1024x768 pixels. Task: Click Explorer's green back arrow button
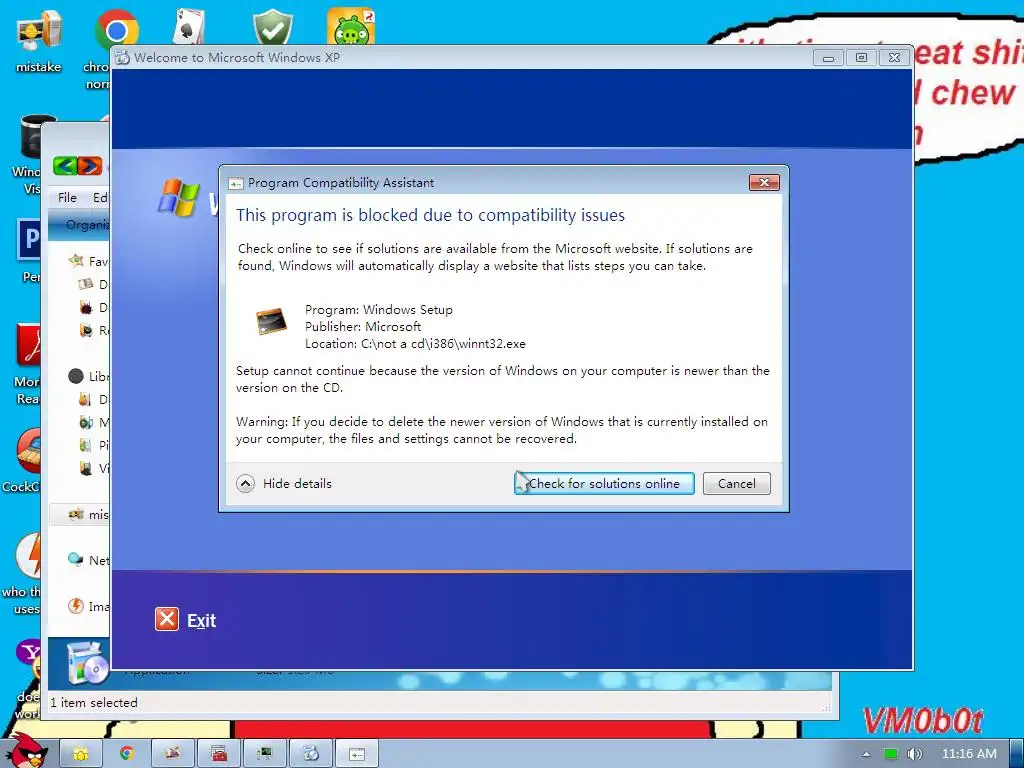pos(65,166)
